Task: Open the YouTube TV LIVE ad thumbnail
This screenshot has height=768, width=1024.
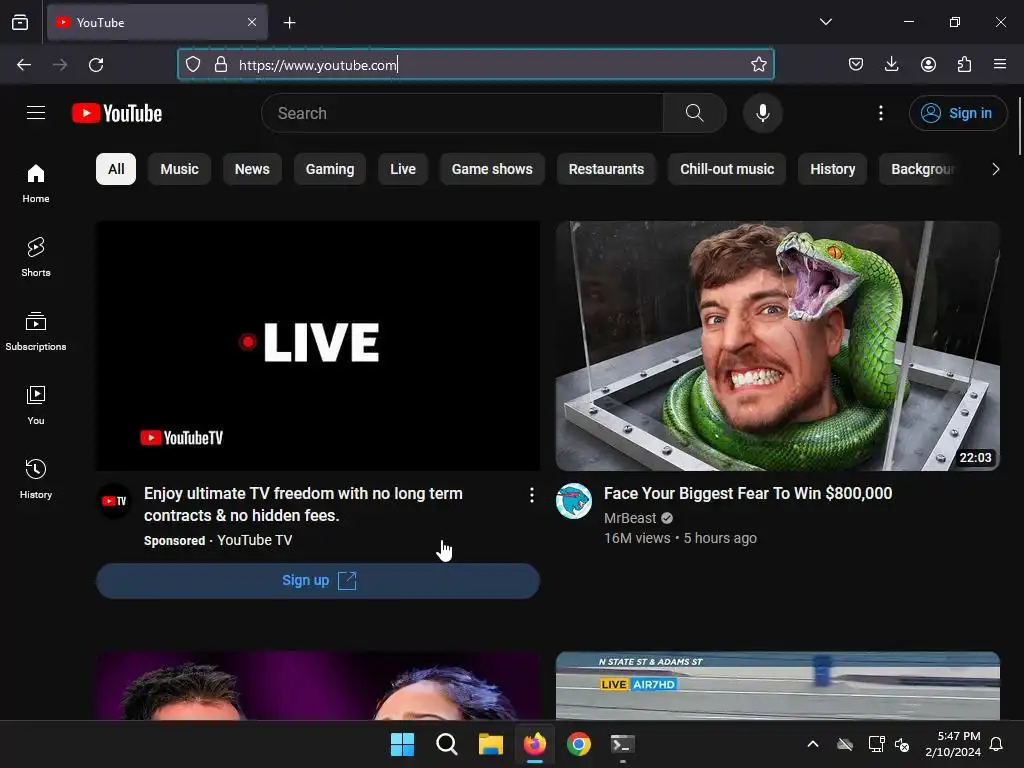Action: [318, 345]
